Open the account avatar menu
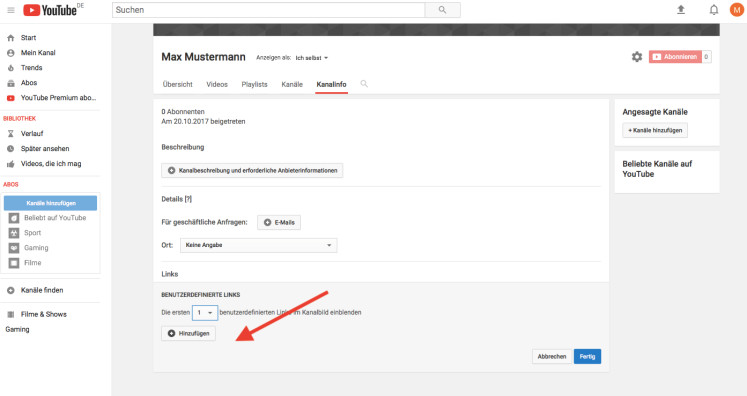Image resolution: width=747 pixels, height=396 pixels. [737, 10]
